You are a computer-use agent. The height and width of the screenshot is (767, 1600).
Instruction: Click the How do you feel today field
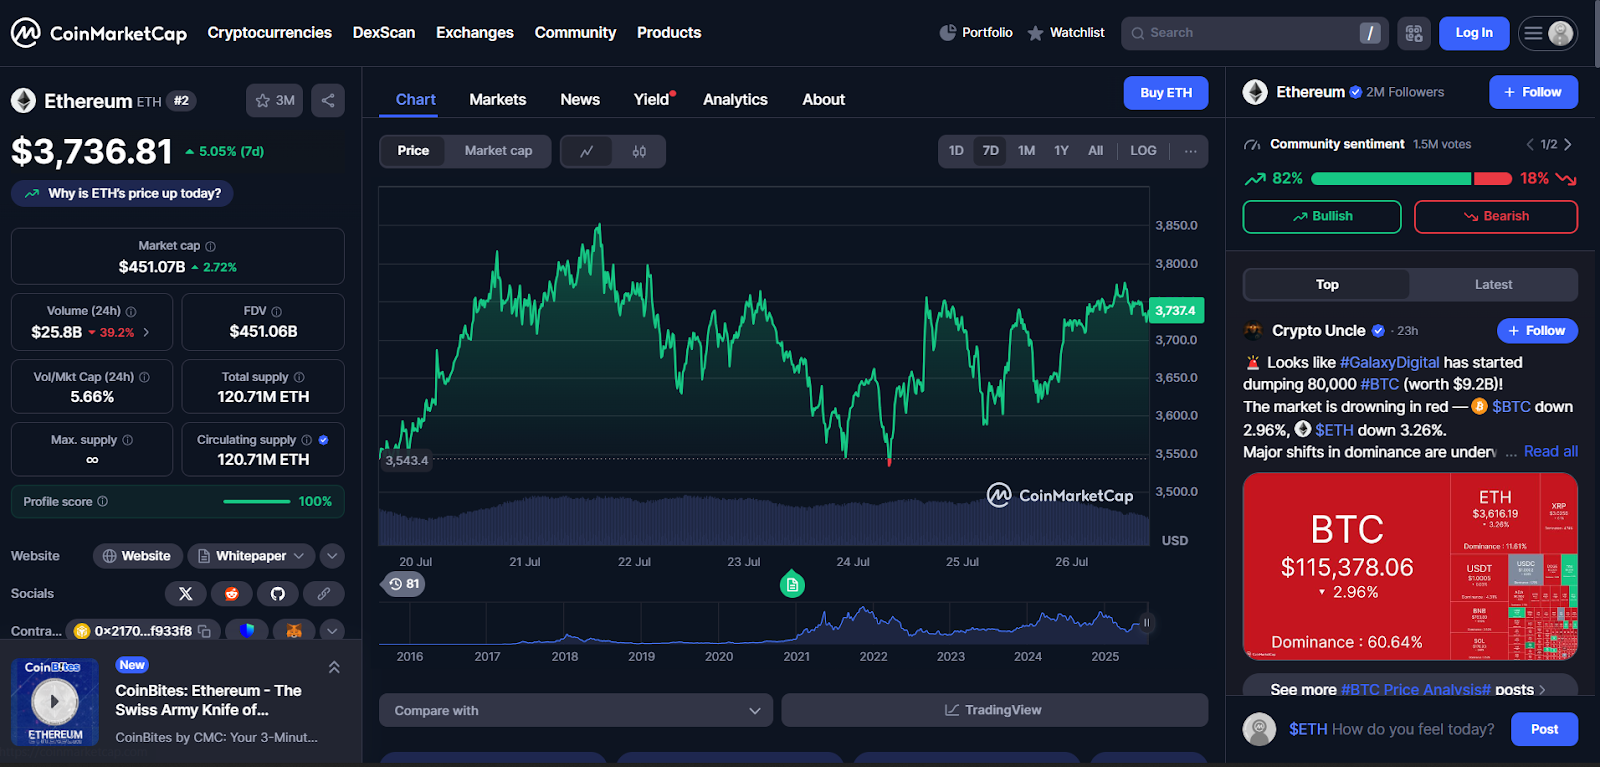pyautogui.click(x=1392, y=729)
